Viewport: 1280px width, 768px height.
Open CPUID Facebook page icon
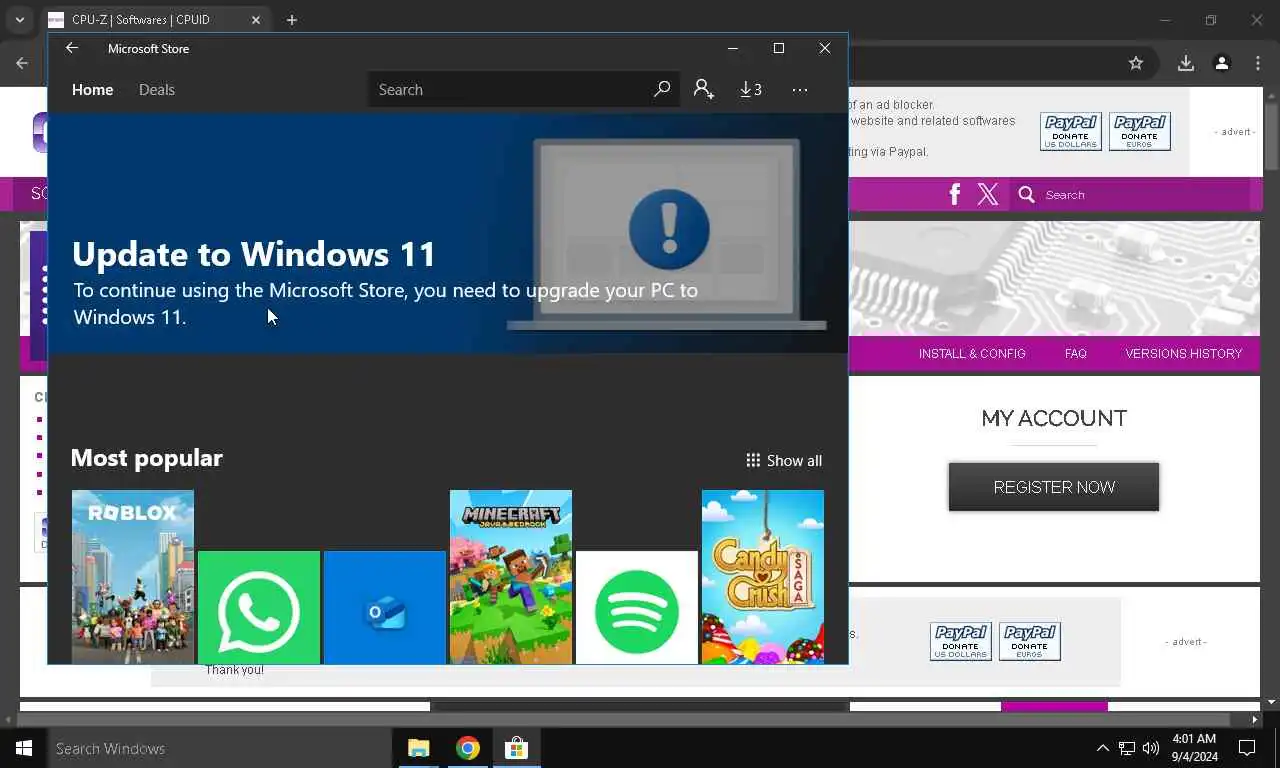(x=955, y=194)
